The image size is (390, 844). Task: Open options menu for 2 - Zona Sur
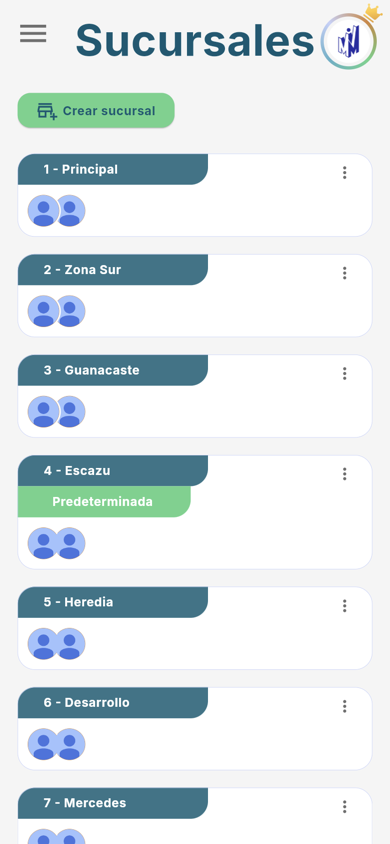tap(344, 273)
